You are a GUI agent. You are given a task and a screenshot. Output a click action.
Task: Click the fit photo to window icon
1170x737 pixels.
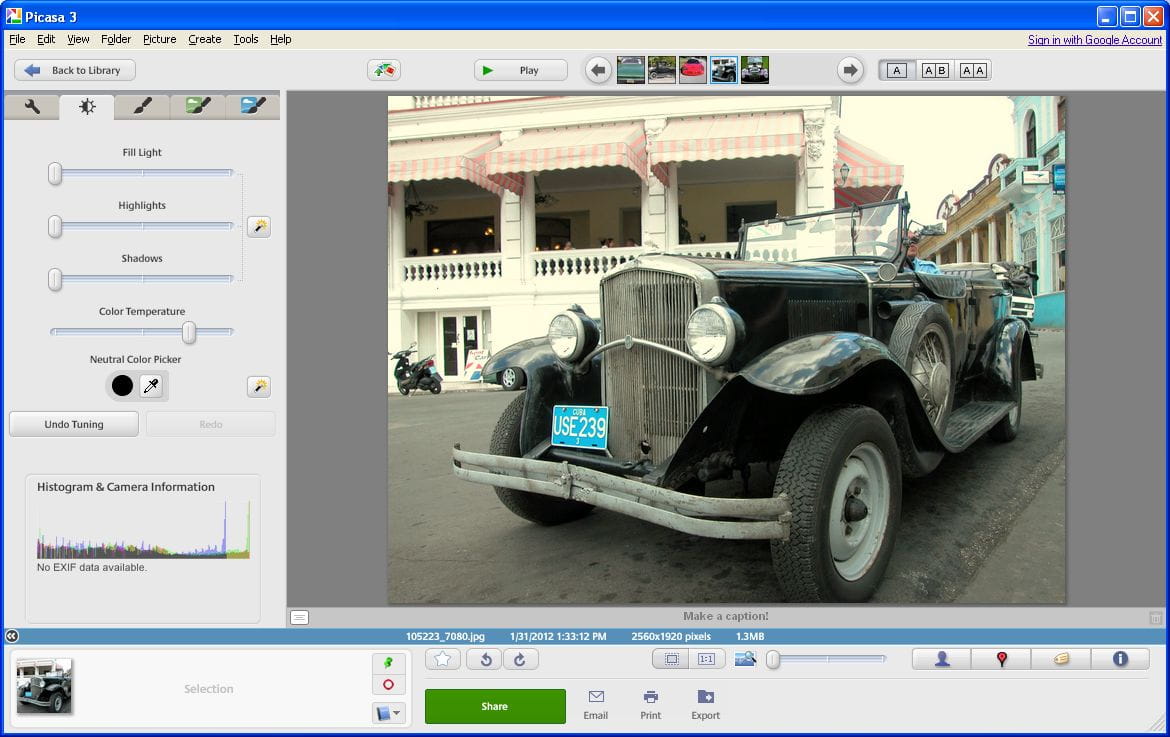point(672,659)
